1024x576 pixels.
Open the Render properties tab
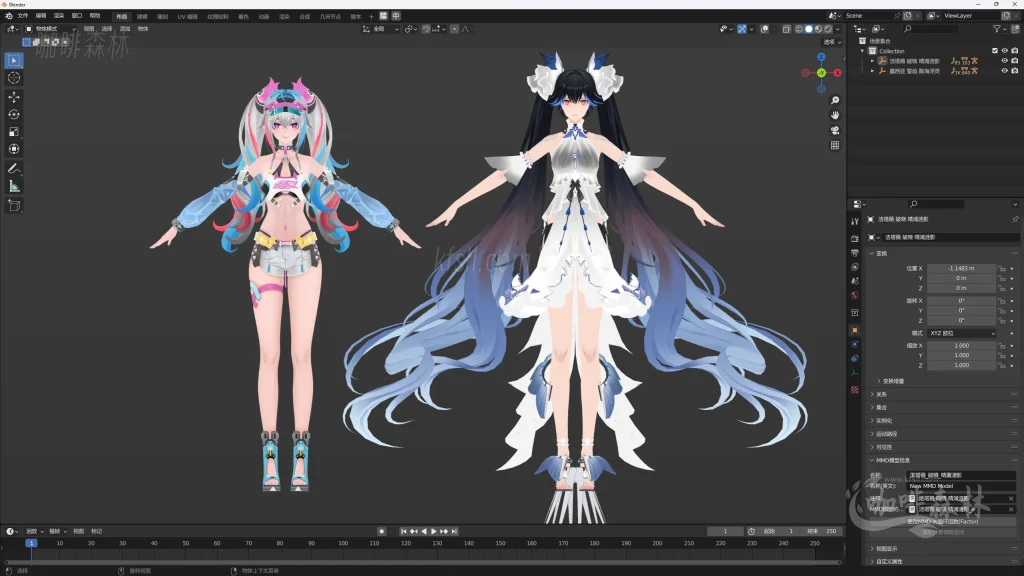[x=854, y=238]
